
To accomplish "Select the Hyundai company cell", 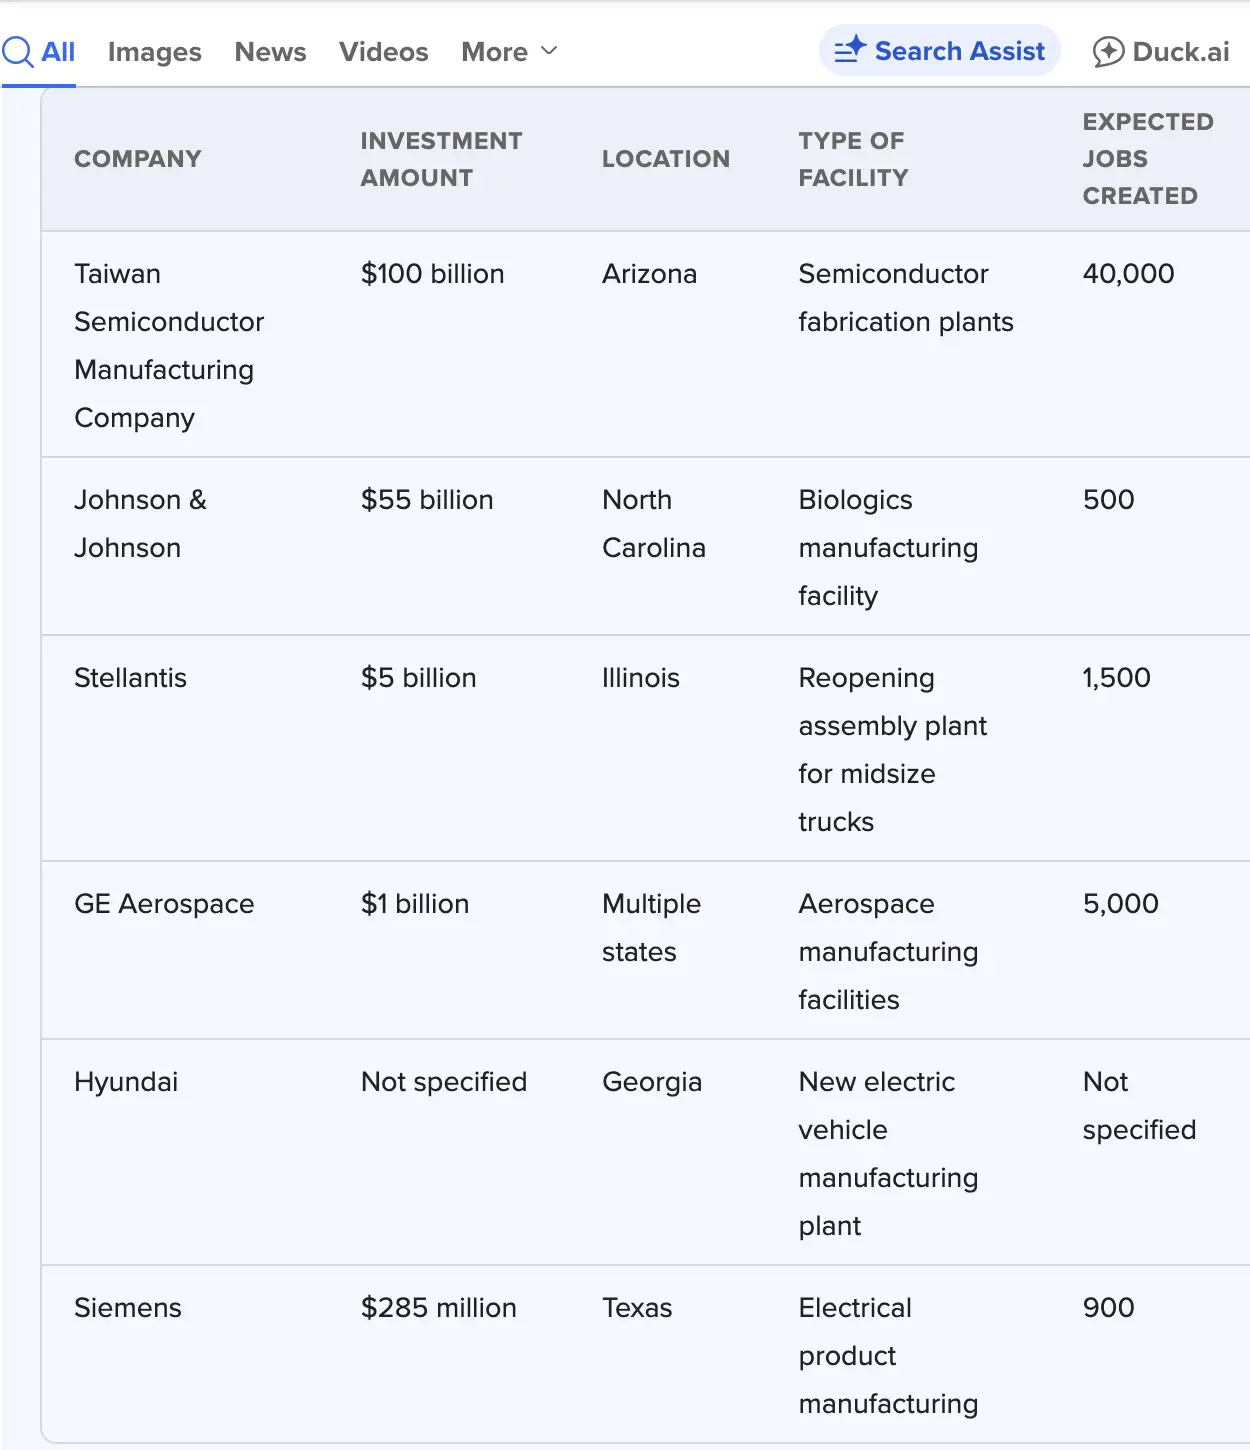I will (x=126, y=1082).
